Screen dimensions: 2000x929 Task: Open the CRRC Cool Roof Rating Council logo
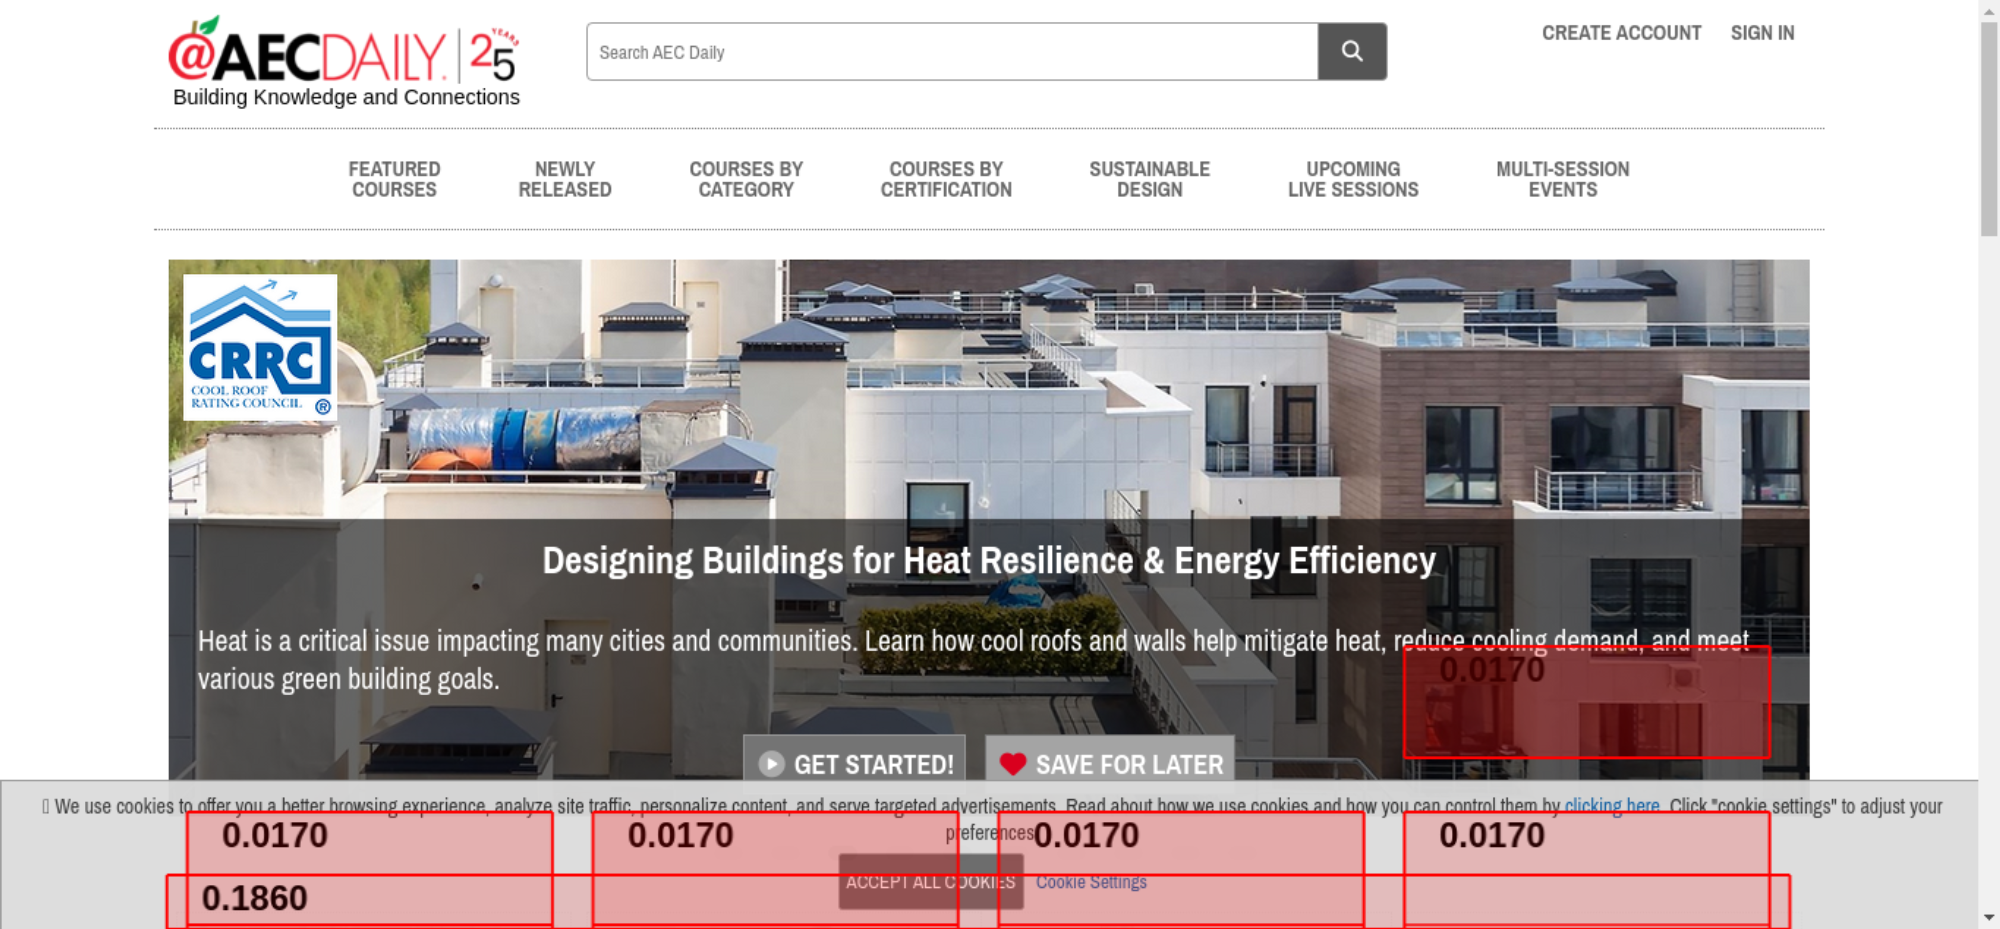[260, 347]
